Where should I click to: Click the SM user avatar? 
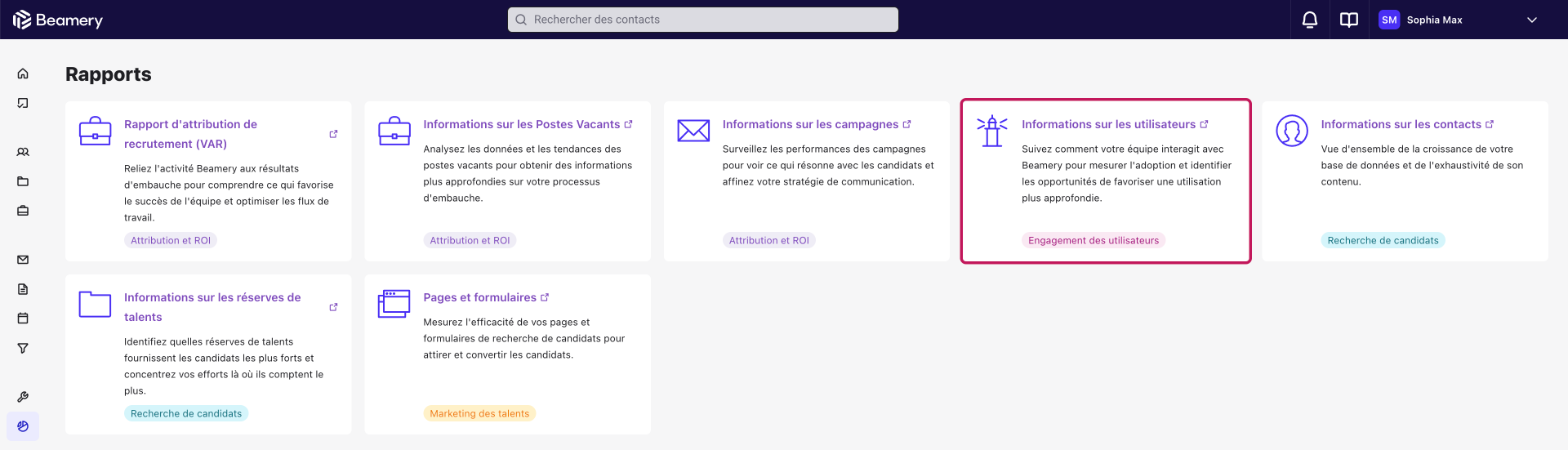[x=1389, y=20]
